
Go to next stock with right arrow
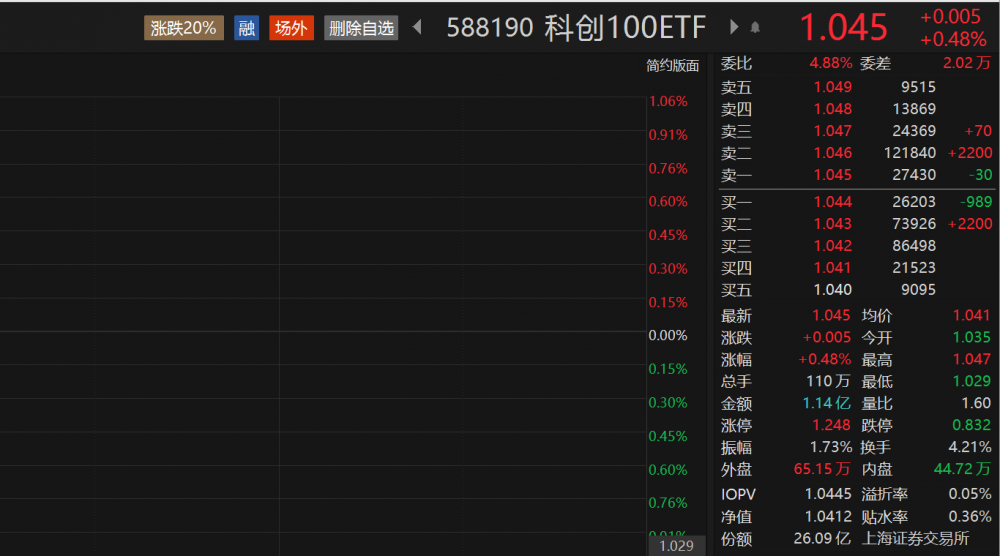coord(733,27)
